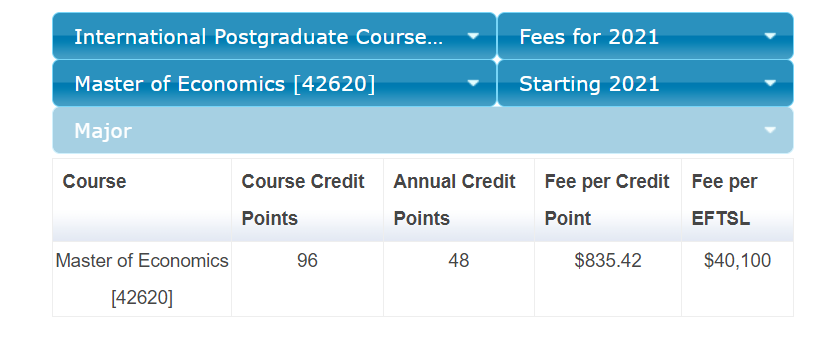Click the 48 annual credit points cell
Viewport: 826px width, 364px height.
[x=459, y=279]
